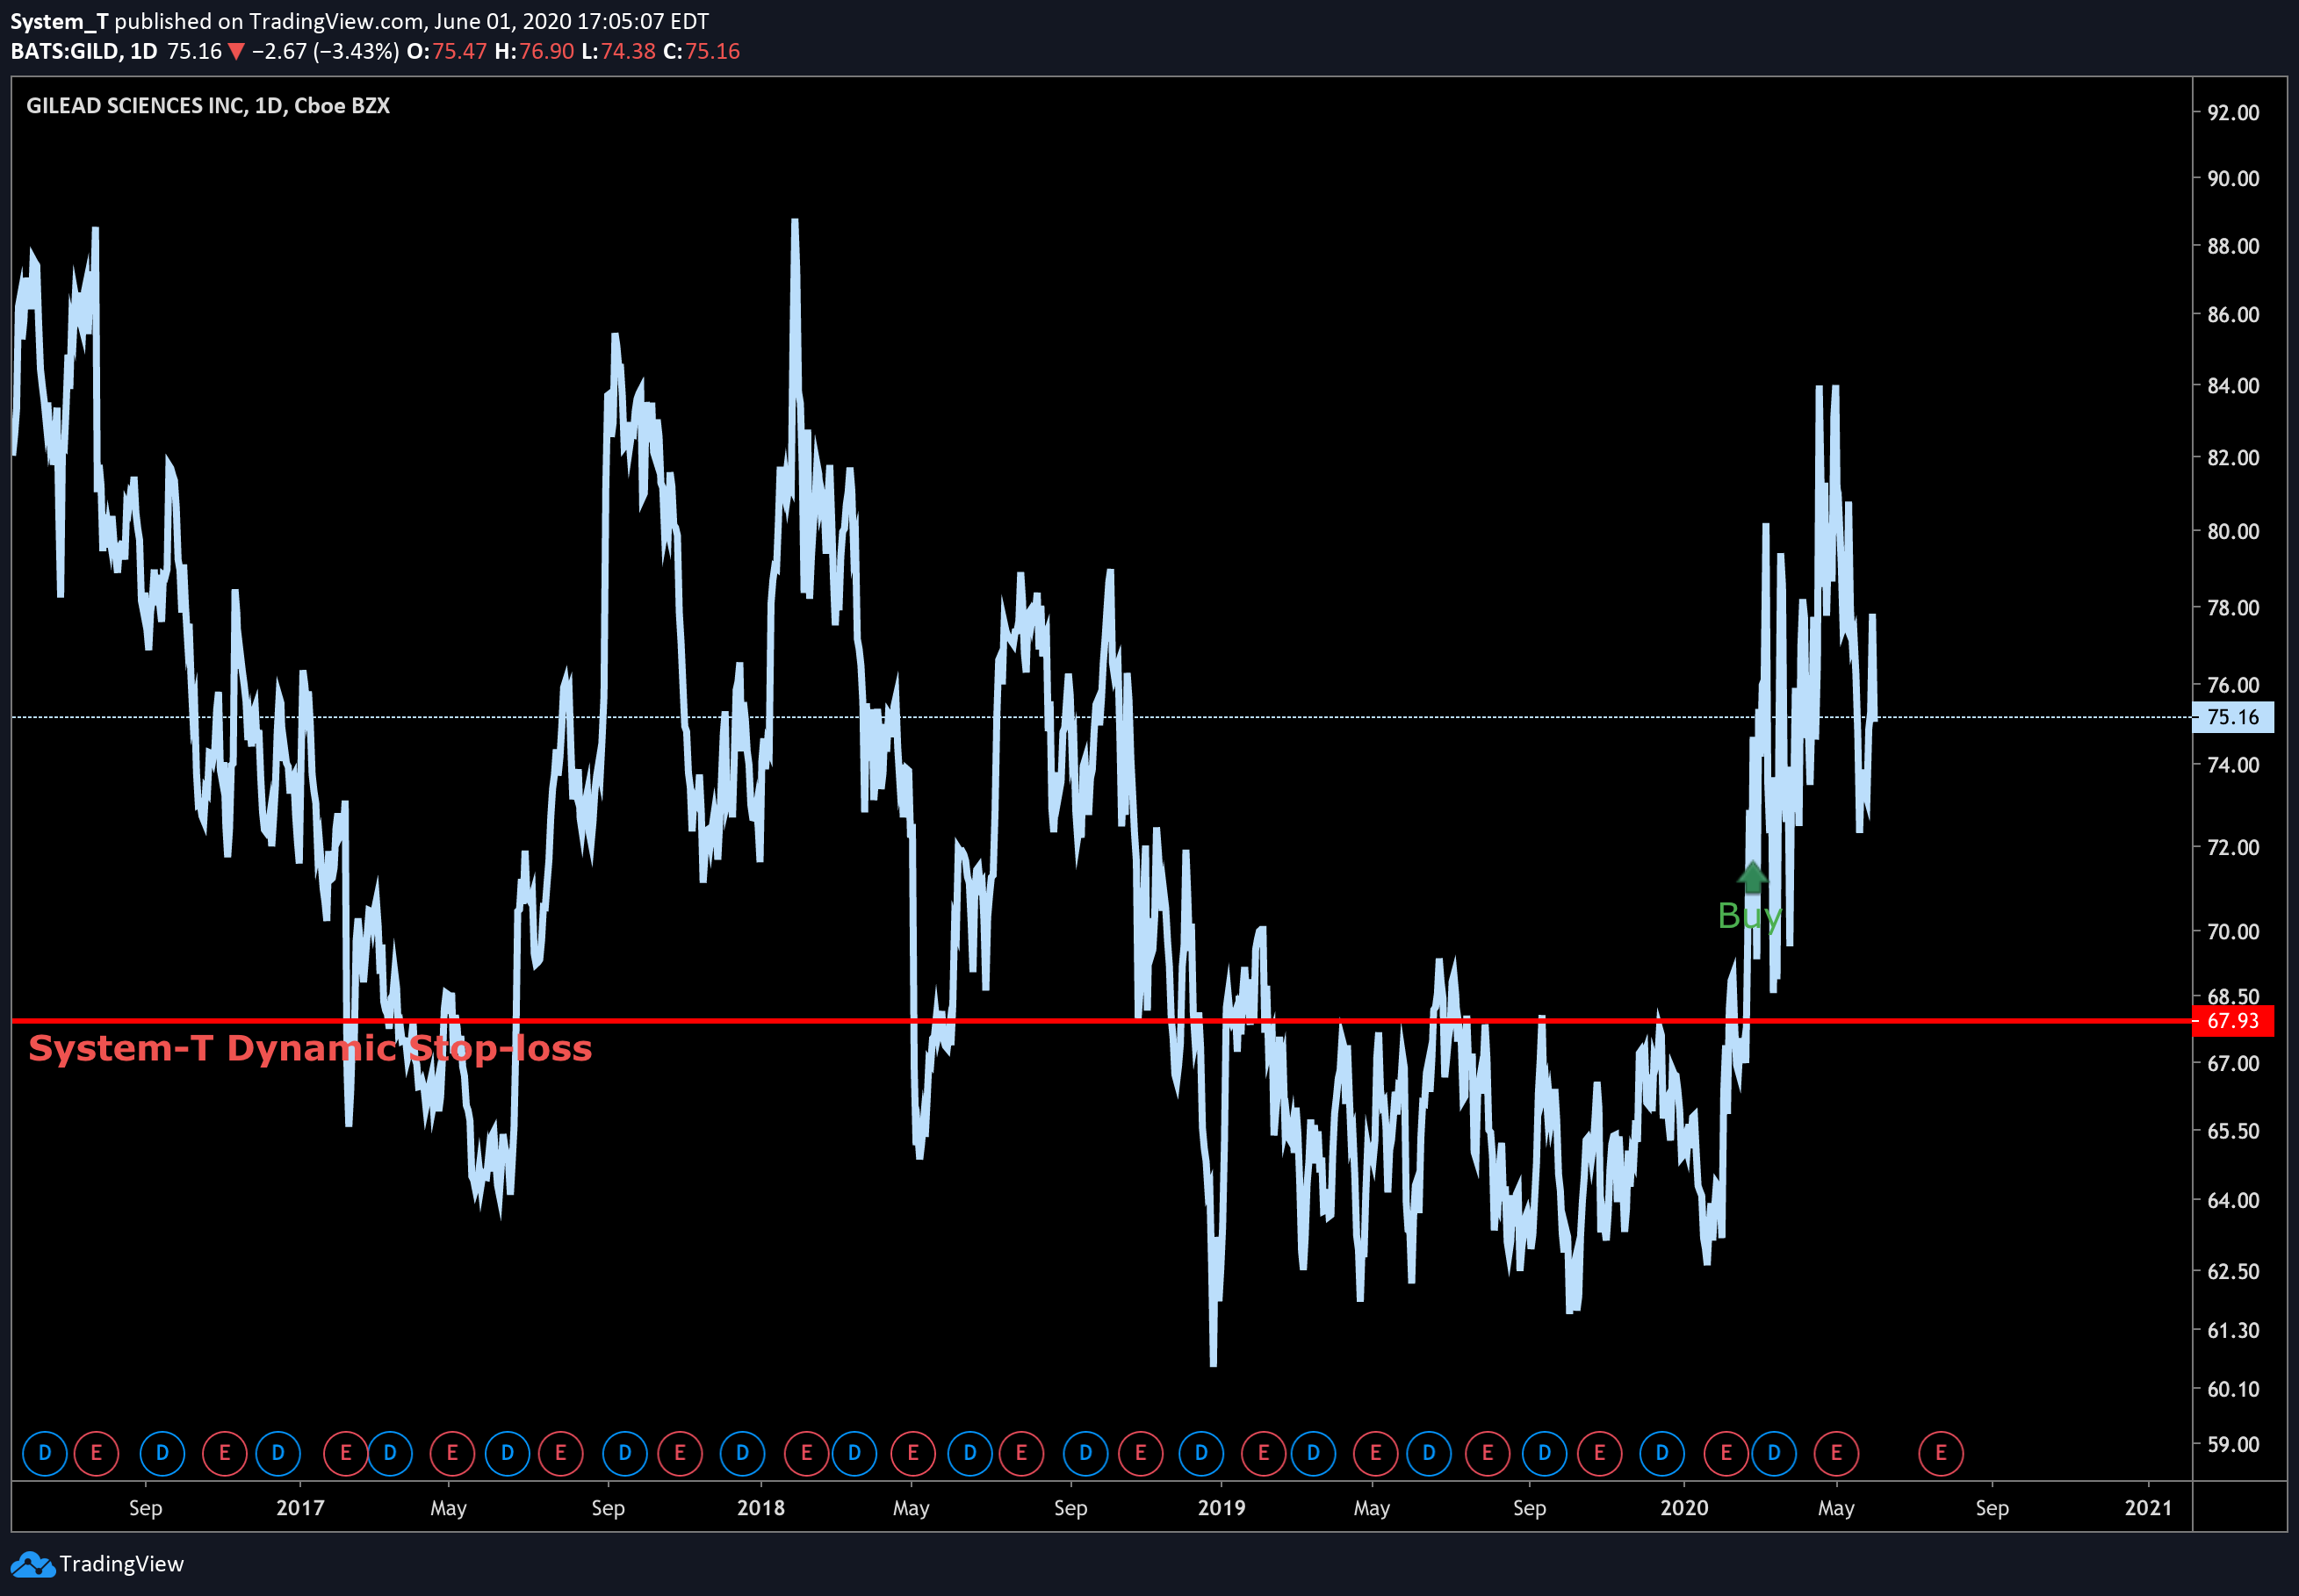The height and width of the screenshot is (1596, 2299).
Task: Click the open value O:75.47
Action: click(x=447, y=52)
